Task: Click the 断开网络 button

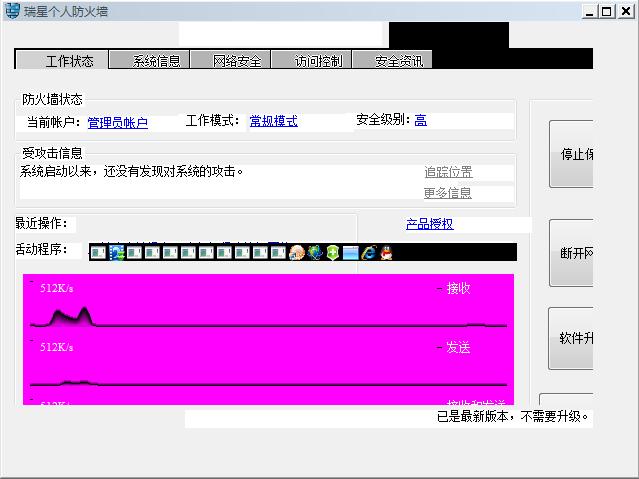Action: tap(571, 253)
